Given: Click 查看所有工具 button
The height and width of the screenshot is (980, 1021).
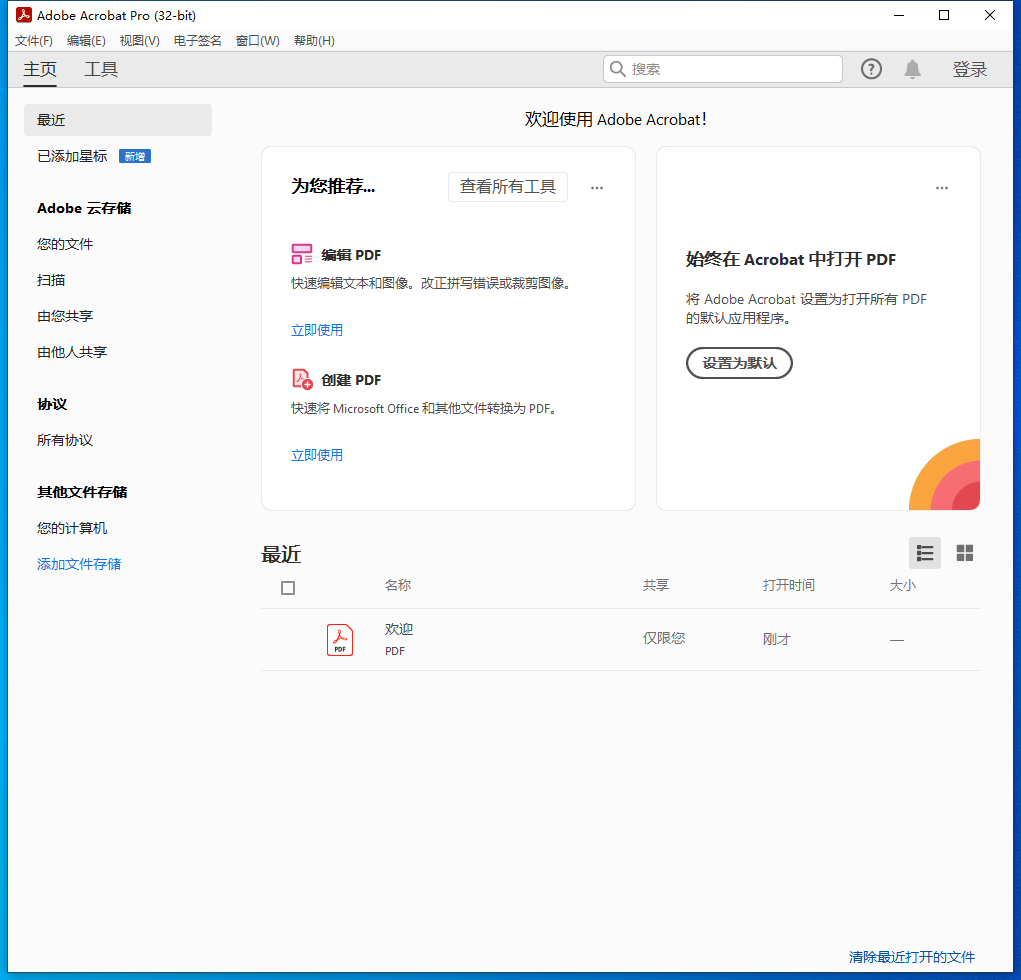Looking at the screenshot, I should pos(507,187).
